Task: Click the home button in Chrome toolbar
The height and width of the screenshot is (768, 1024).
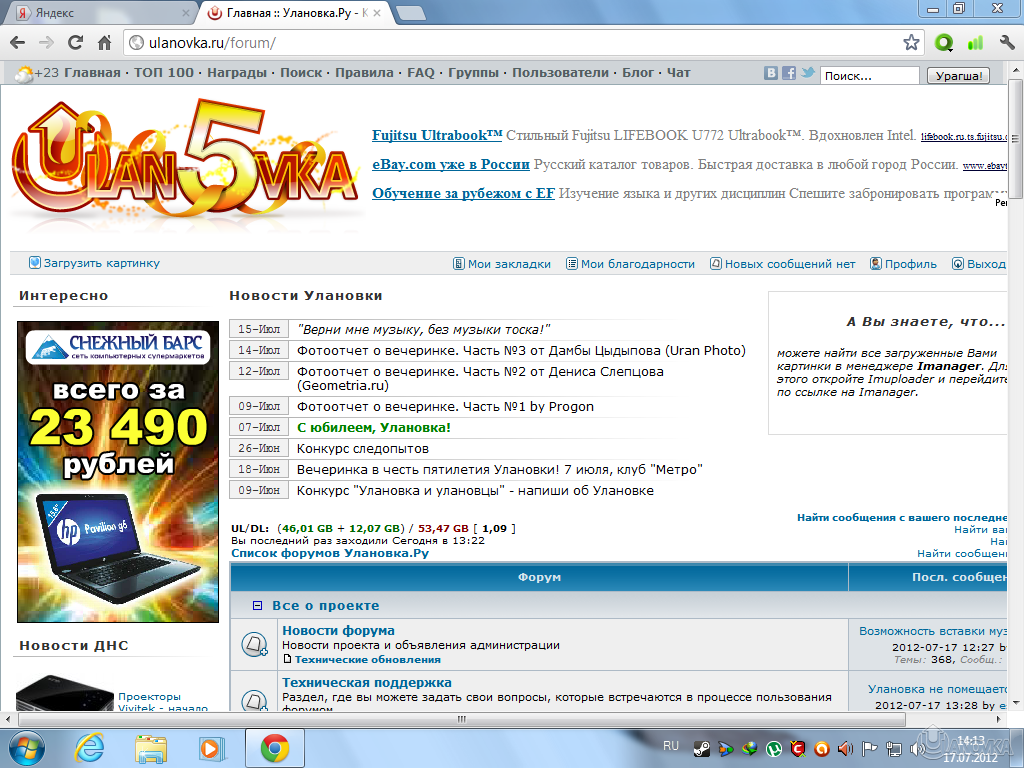Action: click(x=104, y=43)
